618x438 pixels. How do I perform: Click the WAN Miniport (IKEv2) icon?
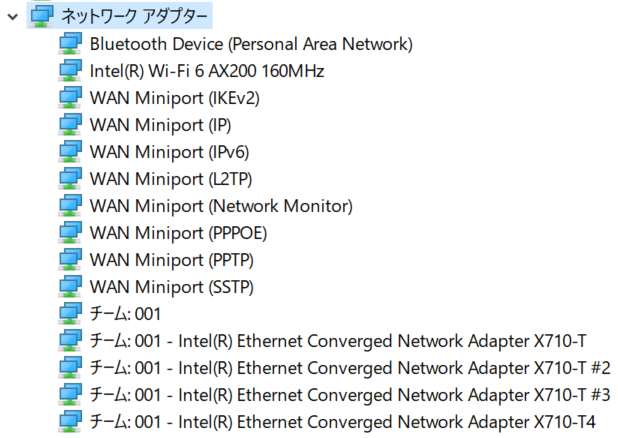tap(71, 98)
